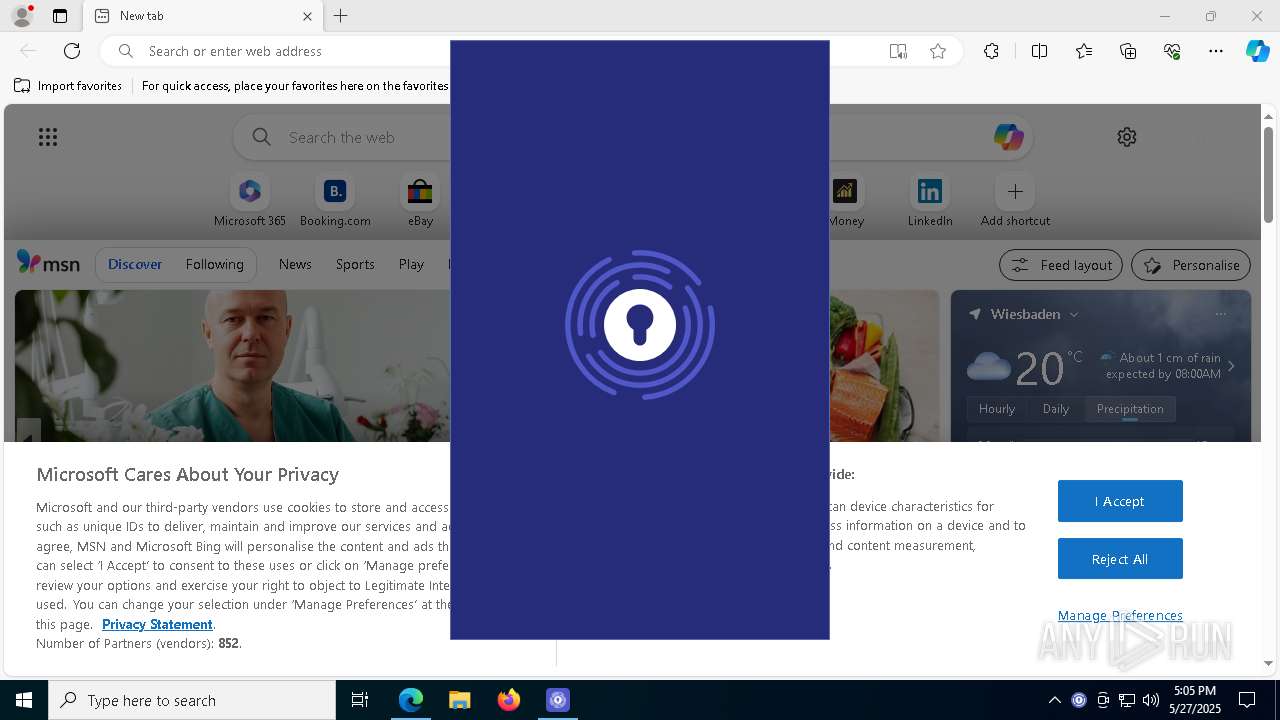Open the LinkedIn shortcut
The image size is (1280, 720).
(930, 201)
